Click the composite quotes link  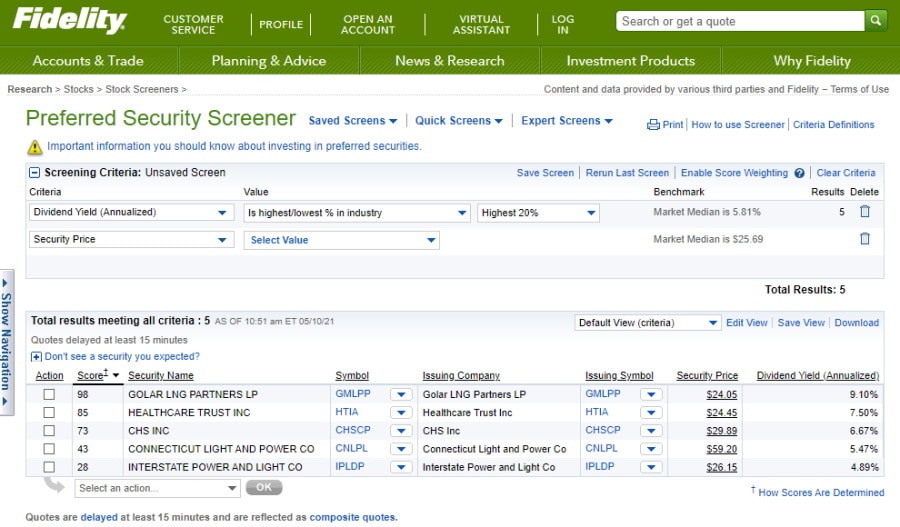pyautogui.click(x=352, y=517)
